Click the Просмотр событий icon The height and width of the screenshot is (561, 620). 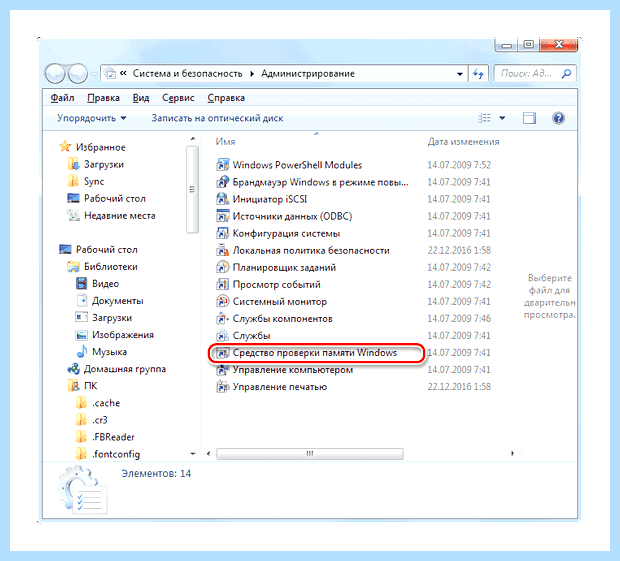pyautogui.click(x=222, y=284)
